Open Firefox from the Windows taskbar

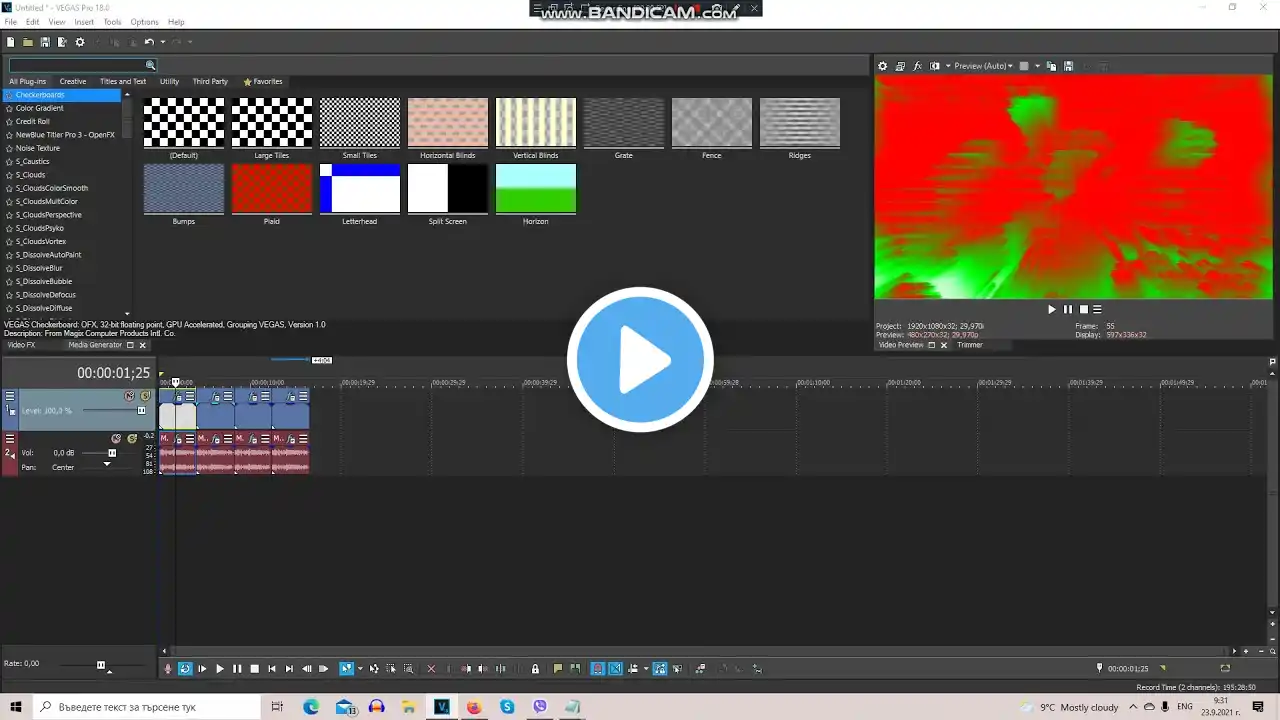click(x=474, y=707)
